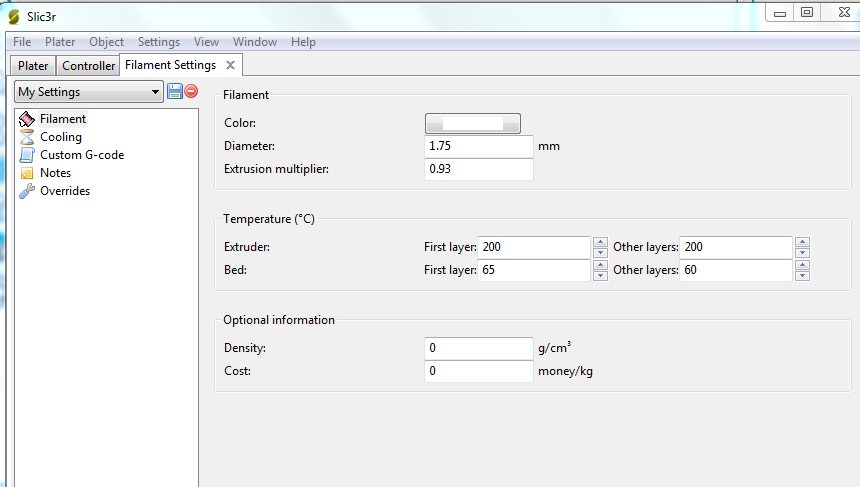Click the Density input field

(x=479, y=348)
